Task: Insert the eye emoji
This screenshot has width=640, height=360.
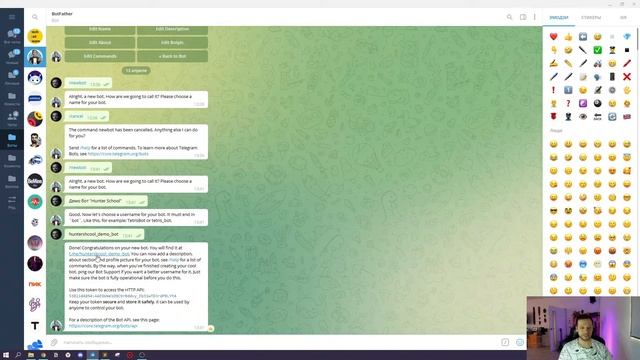Action: click(583, 117)
